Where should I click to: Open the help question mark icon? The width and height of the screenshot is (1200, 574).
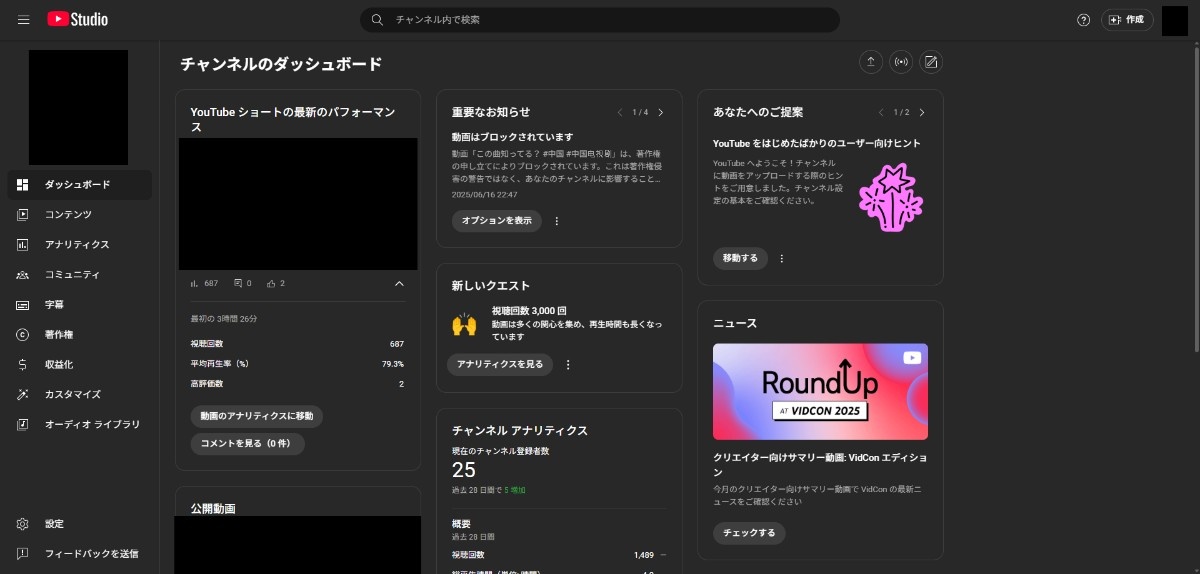pyautogui.click(x=1083, y=20)
